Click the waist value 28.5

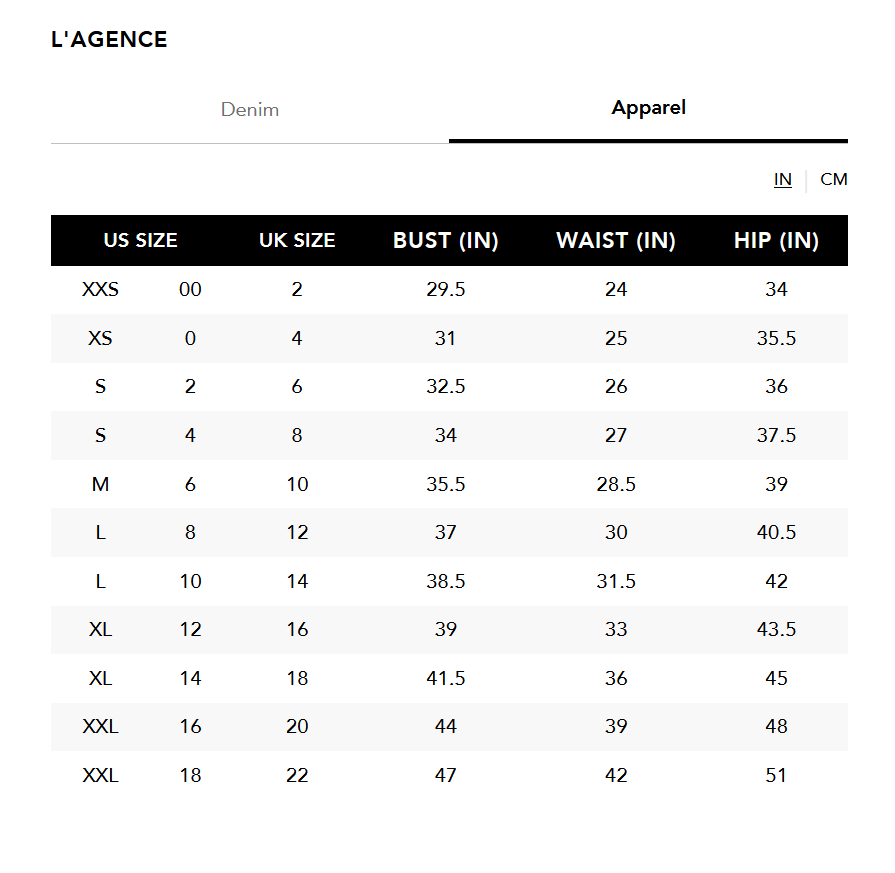click(x=616, y=485)
